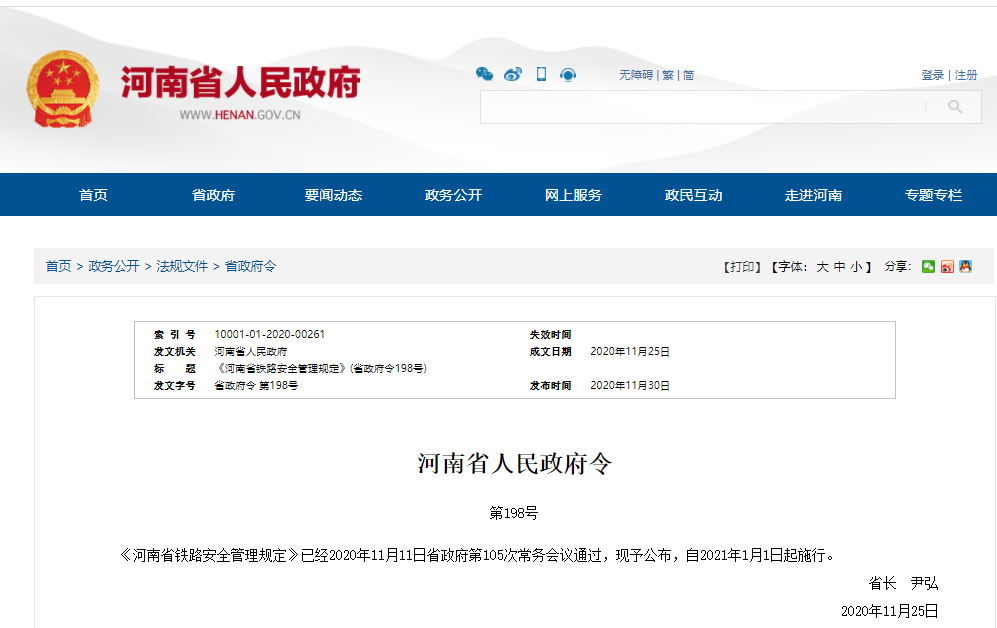
Task: Click the 打印 print link
Action: click(742, 267)
